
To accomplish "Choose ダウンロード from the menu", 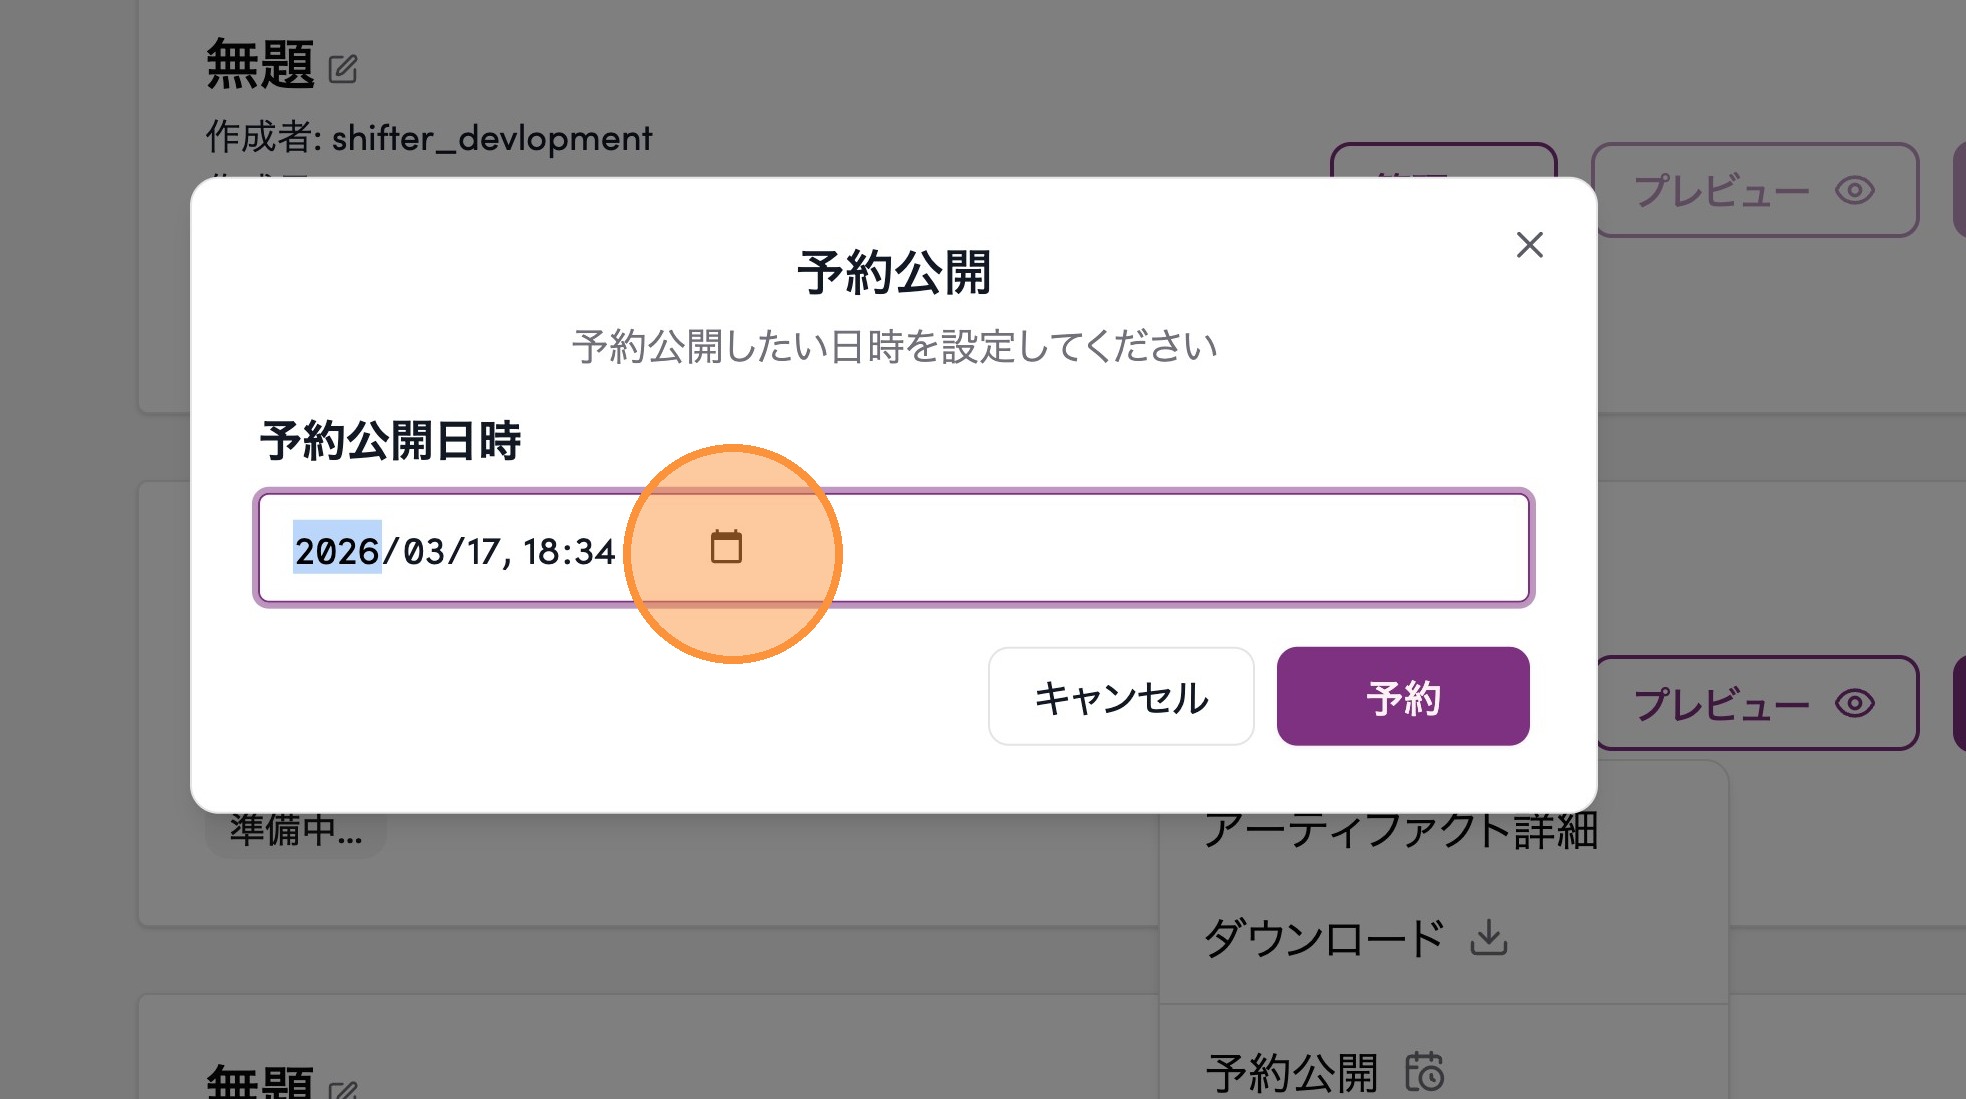I will point(1324,938).
